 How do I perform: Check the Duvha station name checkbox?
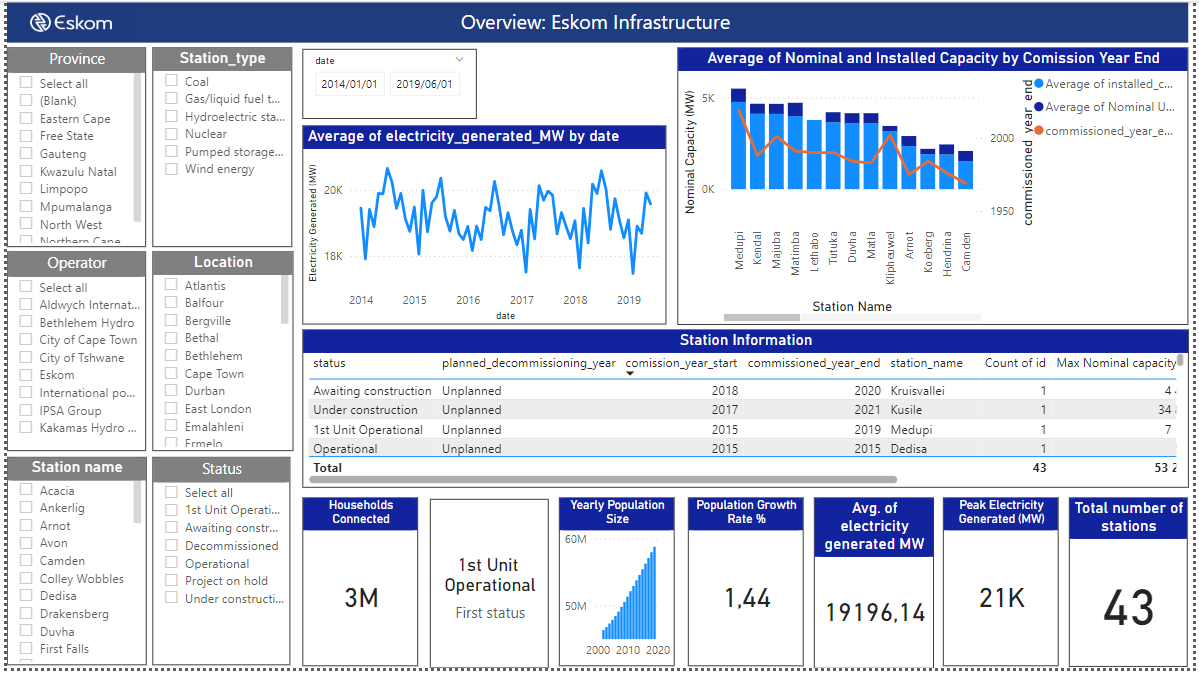tap(27, 631)
